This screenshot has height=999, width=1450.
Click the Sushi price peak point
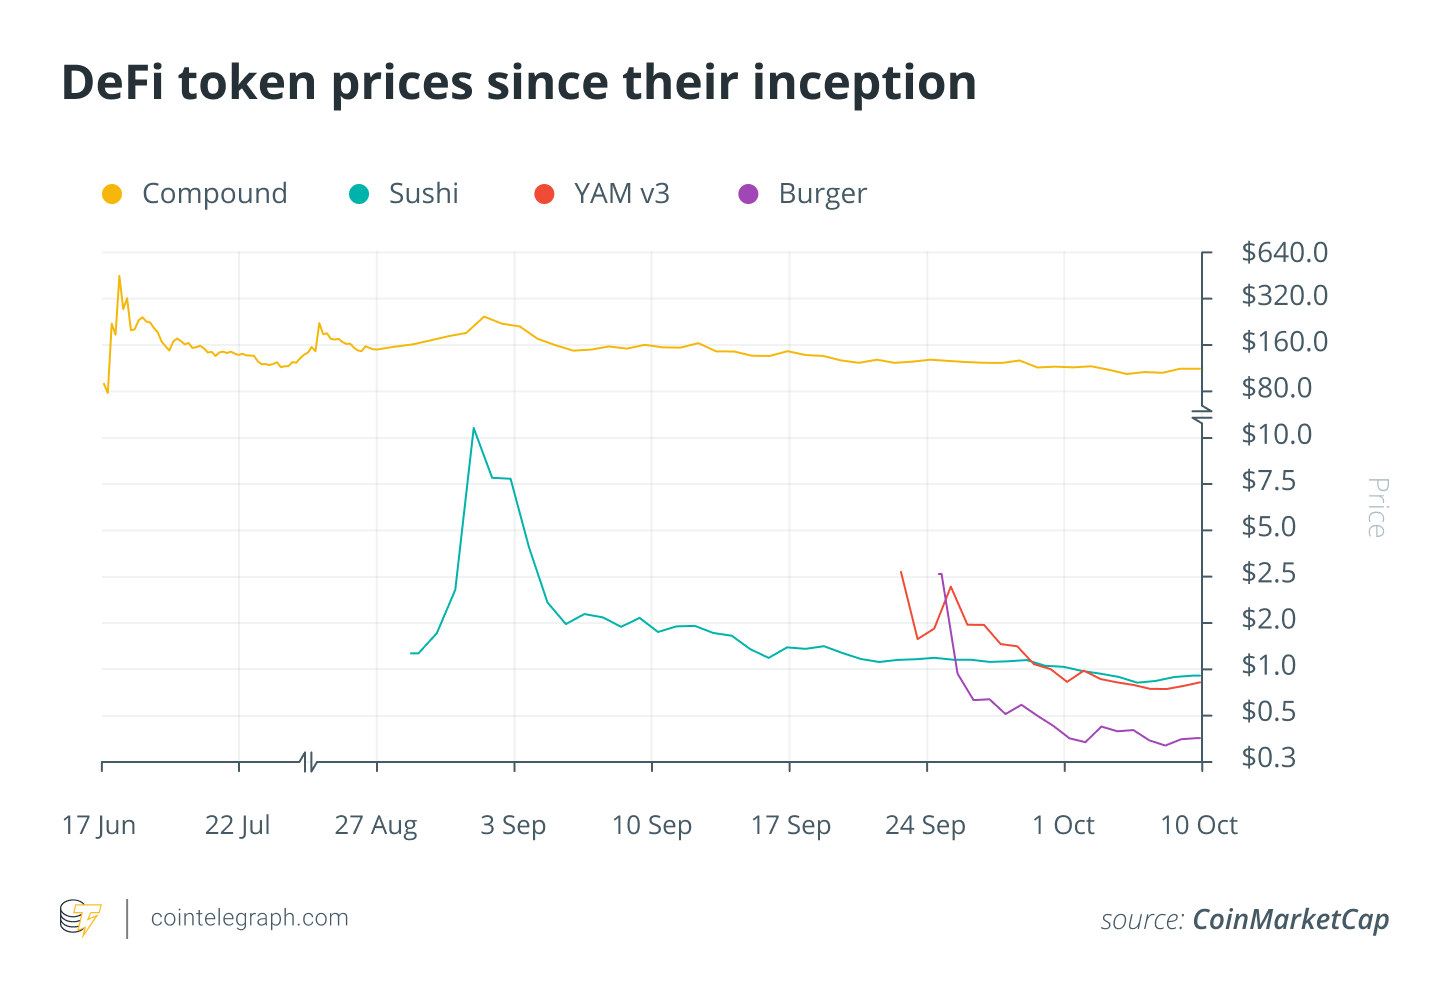click(x=473, y=428)
